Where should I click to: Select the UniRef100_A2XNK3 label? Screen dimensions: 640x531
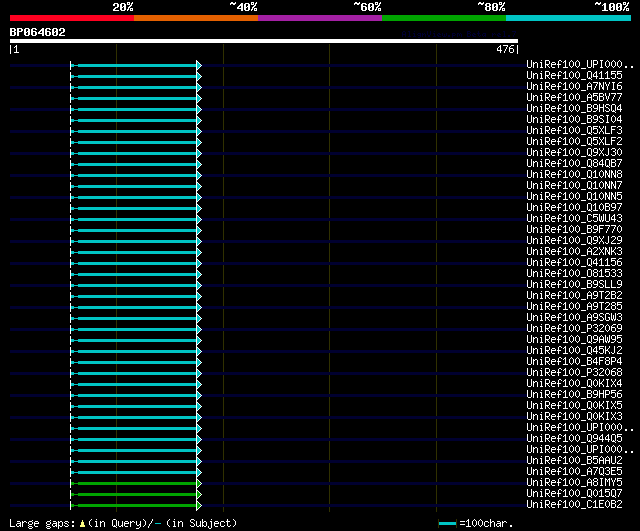coord(574,252)
